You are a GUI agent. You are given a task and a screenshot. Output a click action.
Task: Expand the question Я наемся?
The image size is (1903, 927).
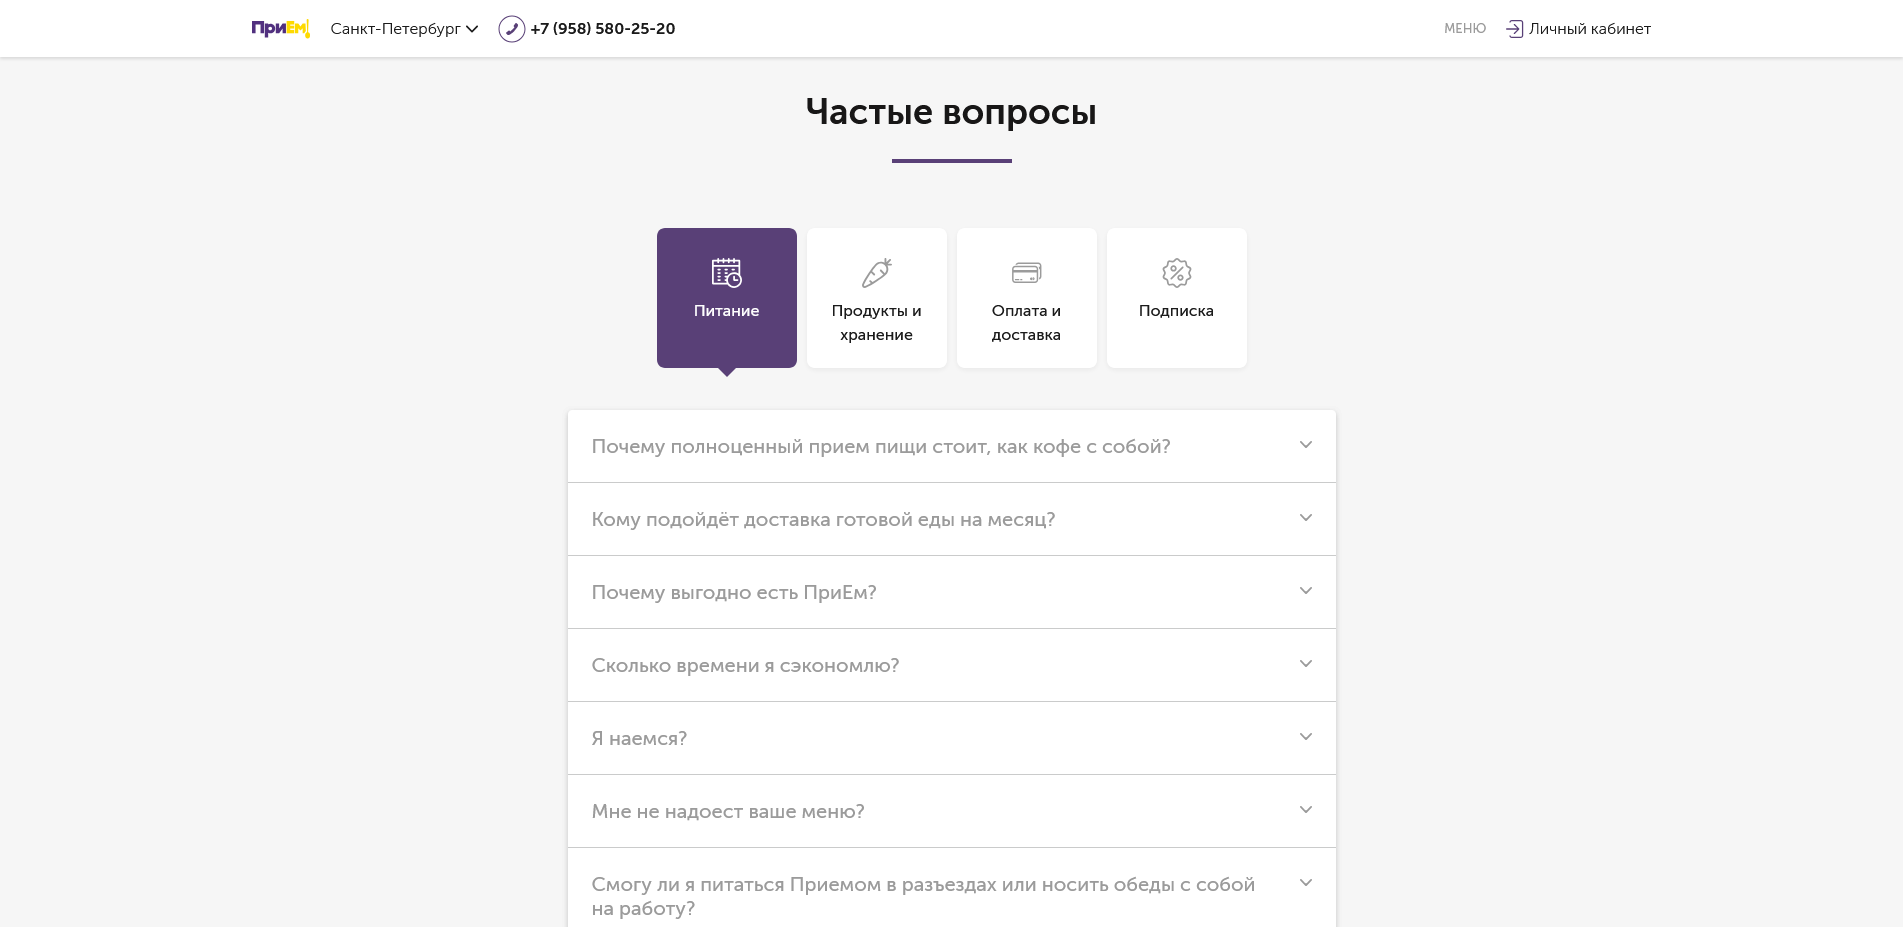pyautogui.click(x=951, y=738)
